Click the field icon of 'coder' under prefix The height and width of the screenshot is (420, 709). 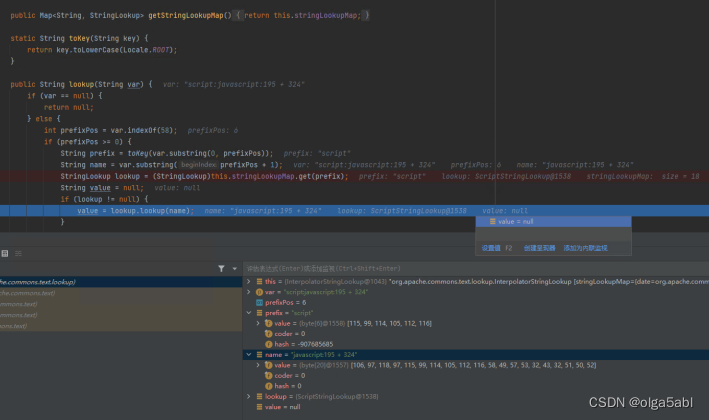(x=269, y=334)
